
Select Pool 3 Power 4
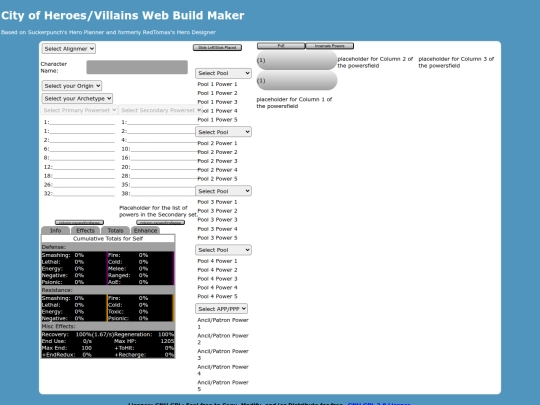pos(217,229)
